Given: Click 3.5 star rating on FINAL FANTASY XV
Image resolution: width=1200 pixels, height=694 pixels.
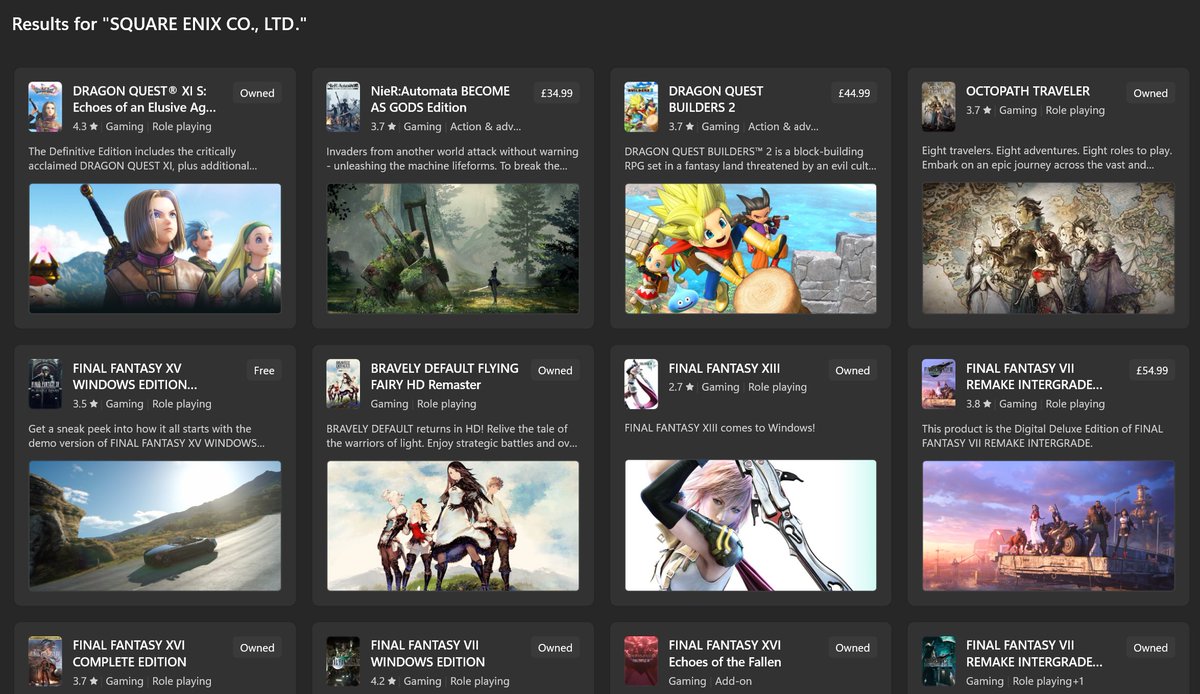Looking at the screenshot, I should click(84, 404).
